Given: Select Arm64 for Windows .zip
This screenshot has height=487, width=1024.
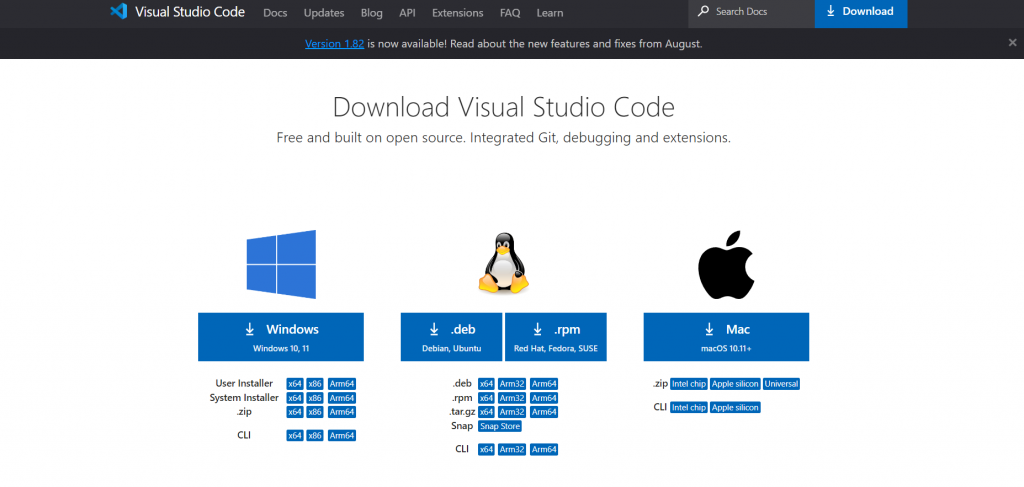Looking at the screenshot, I should [342, 412].
